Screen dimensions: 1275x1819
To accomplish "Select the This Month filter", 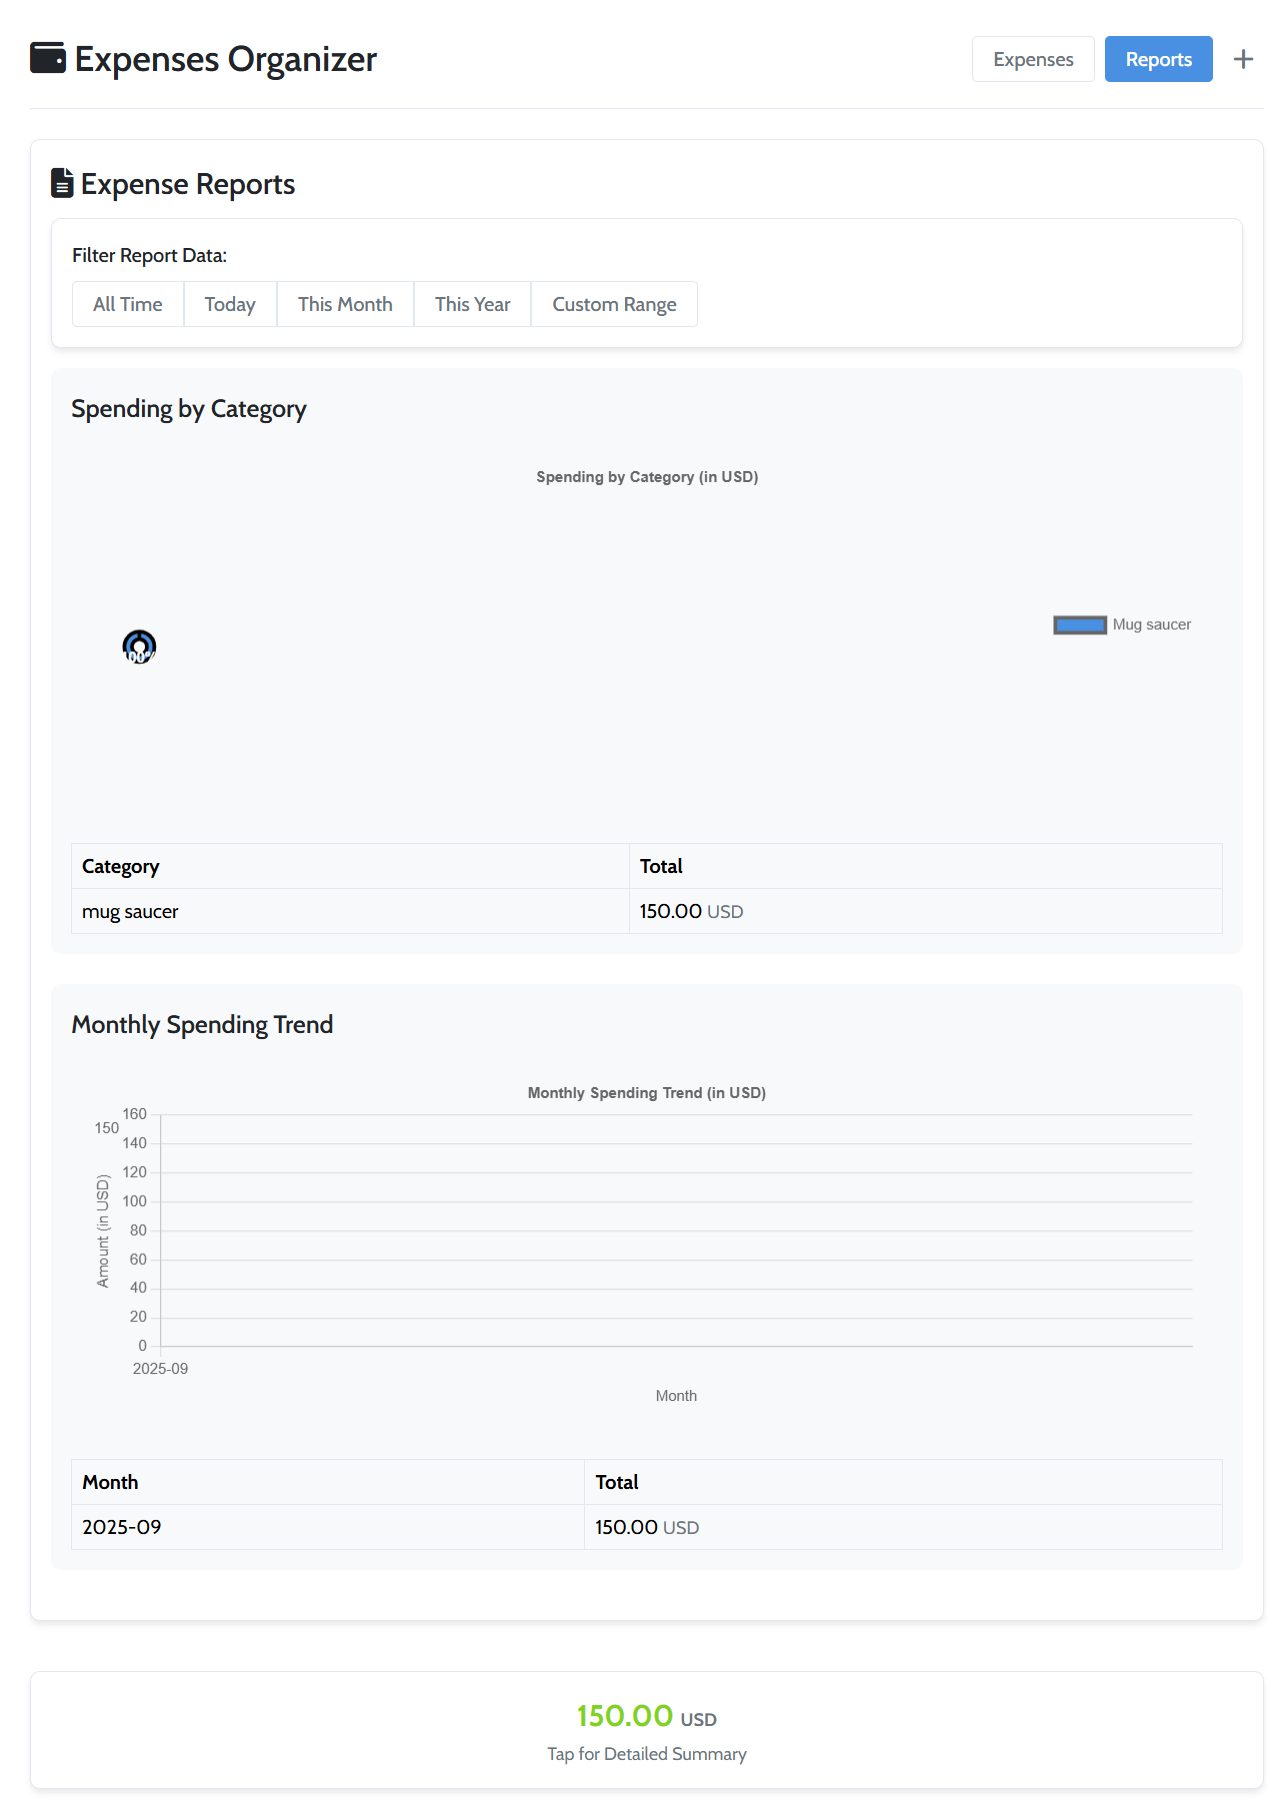I will (344, 303).
